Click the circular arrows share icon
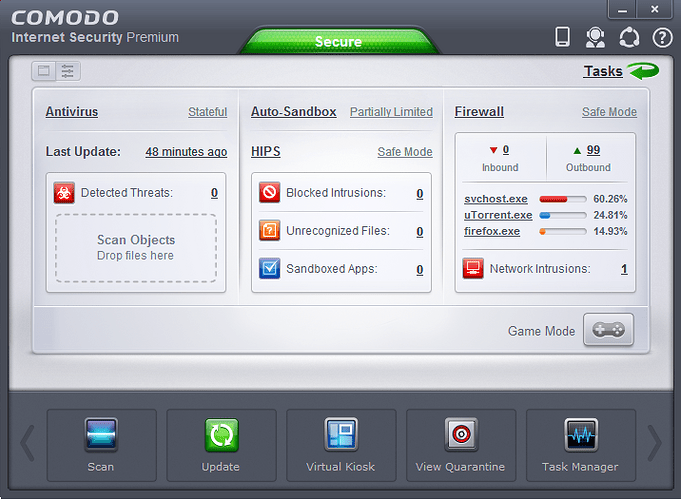The image size is (681, 500). coord(629,37)
